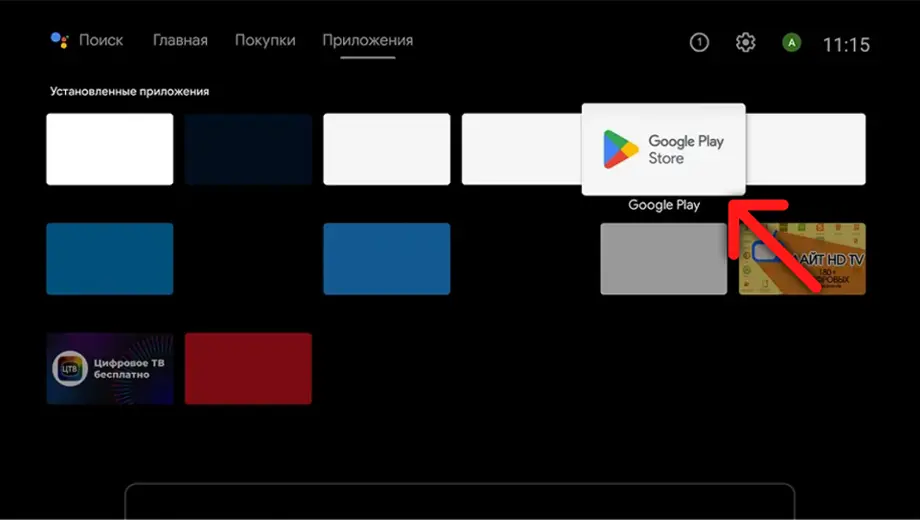Switch to the Главная tab
This screenshot has width=920, height=520.
[x=180, y=40]
